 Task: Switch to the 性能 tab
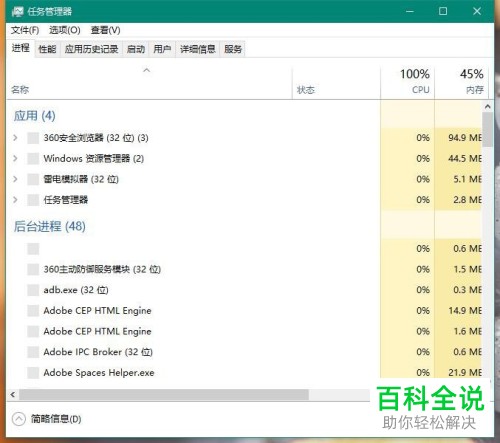tap(47, 49)
